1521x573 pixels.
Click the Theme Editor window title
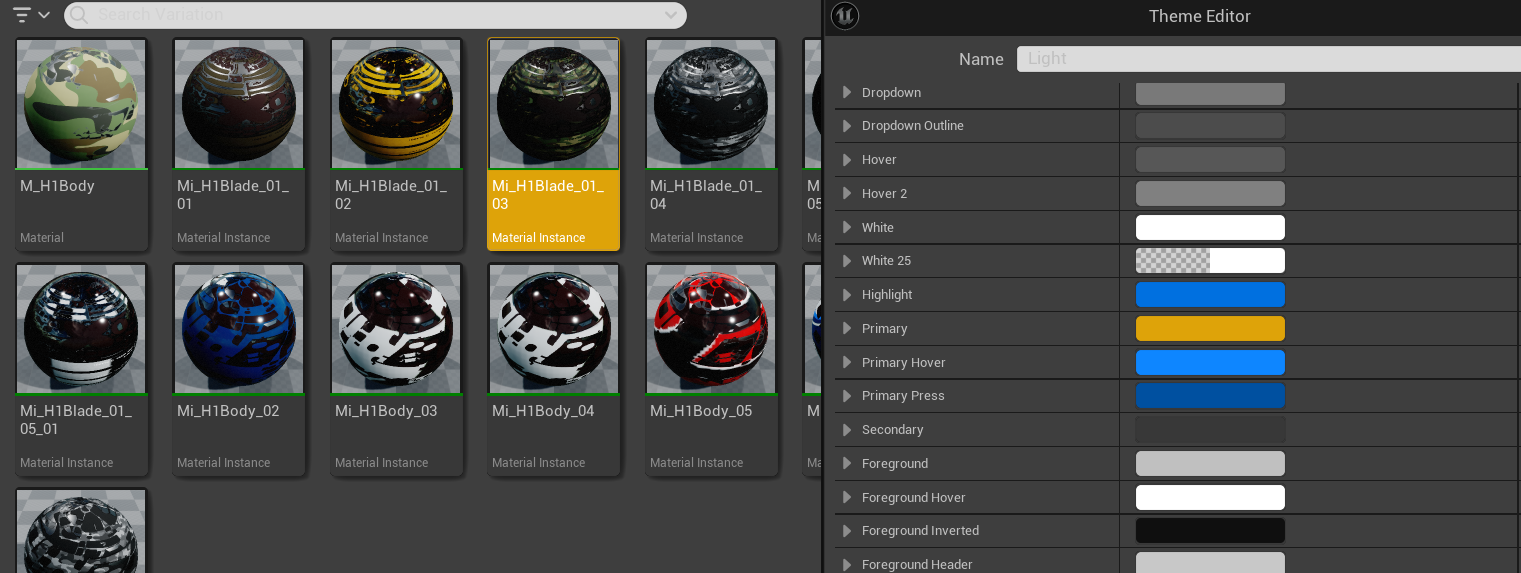point(1200,16)
